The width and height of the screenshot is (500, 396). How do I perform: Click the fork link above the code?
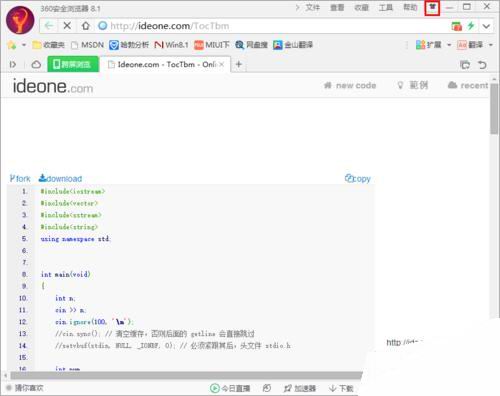[x=20, y=179]
